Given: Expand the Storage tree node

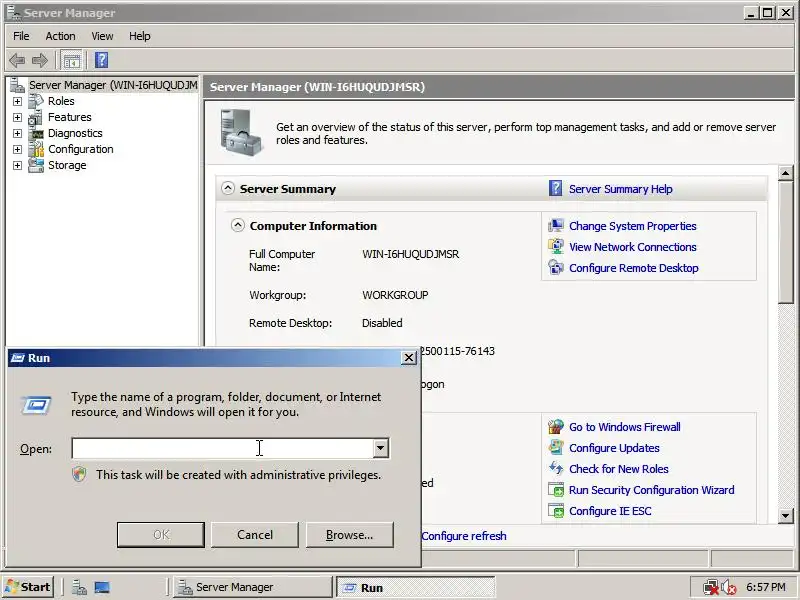Looking at the screenshot, I should pyautogui.click(x=17, y=165).
